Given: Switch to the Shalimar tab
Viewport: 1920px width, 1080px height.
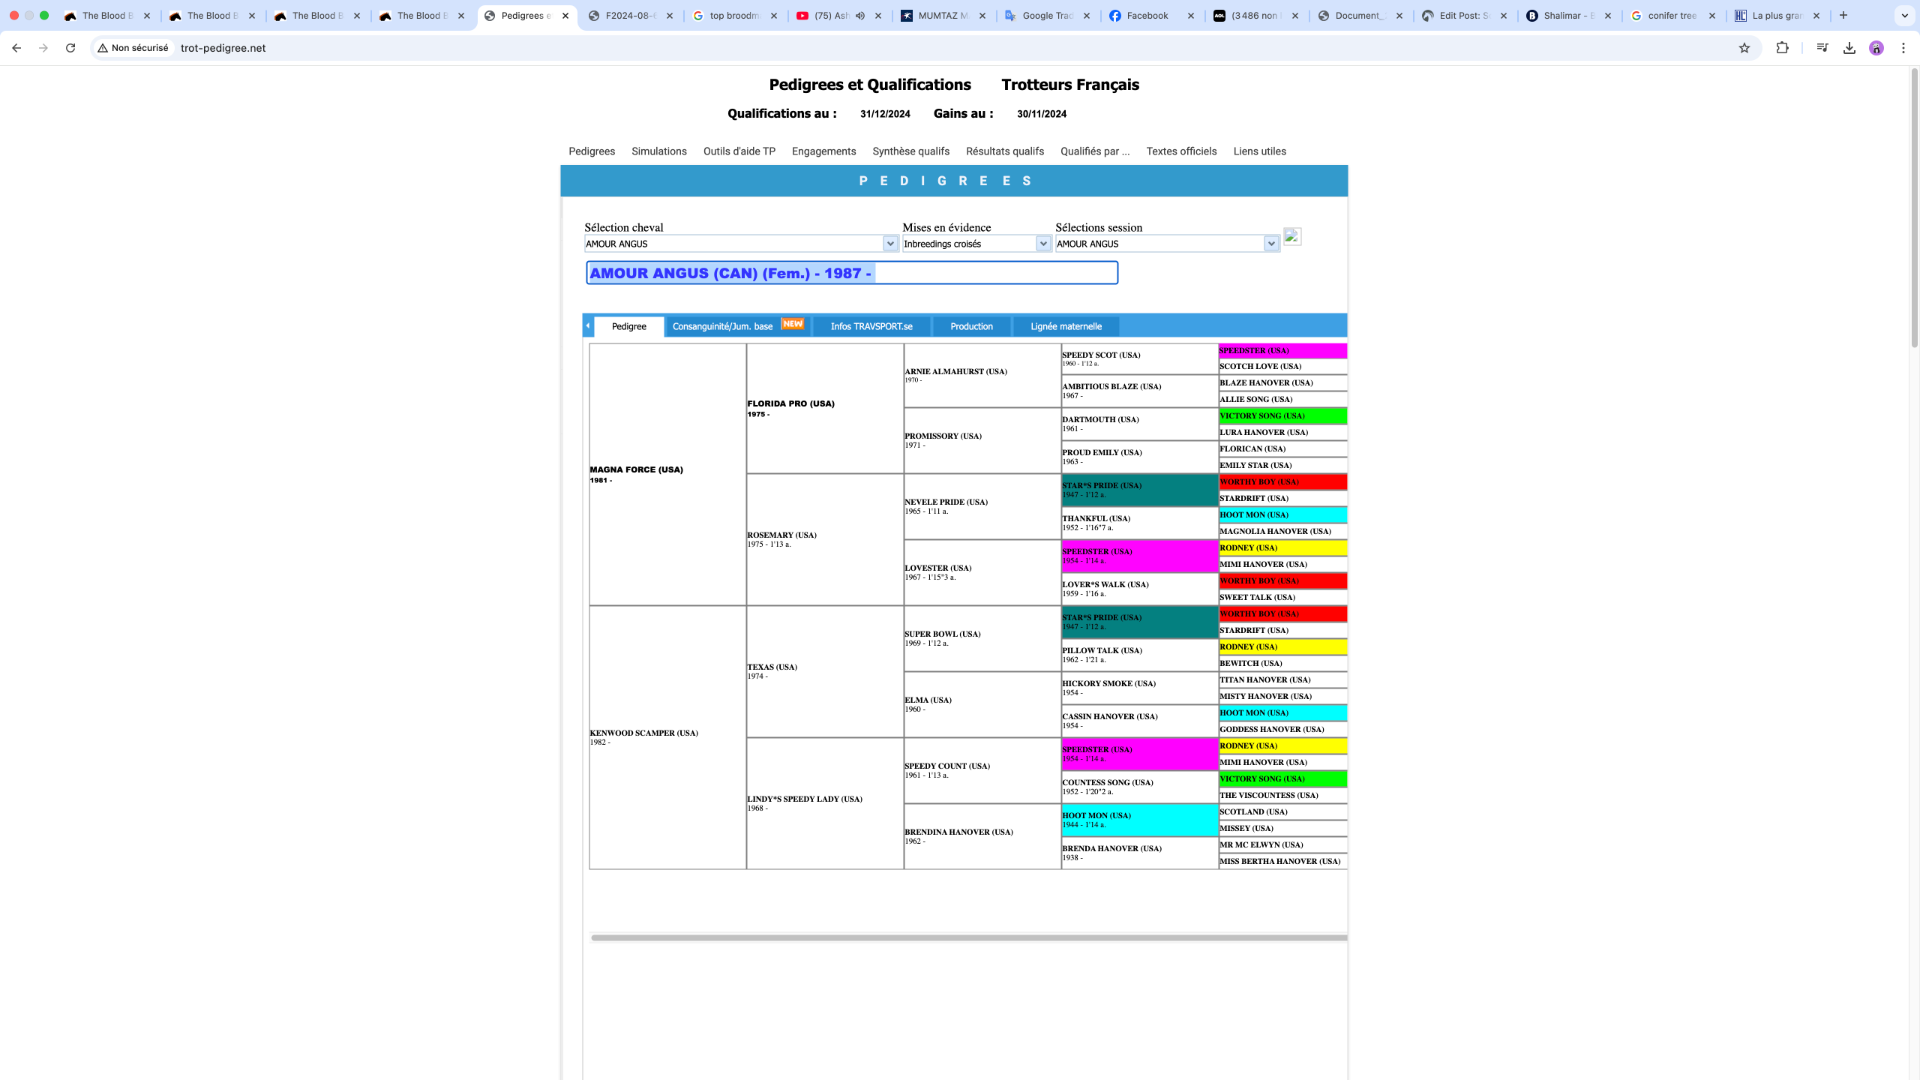Looking at the screenshot, I should coord(1569,16).
